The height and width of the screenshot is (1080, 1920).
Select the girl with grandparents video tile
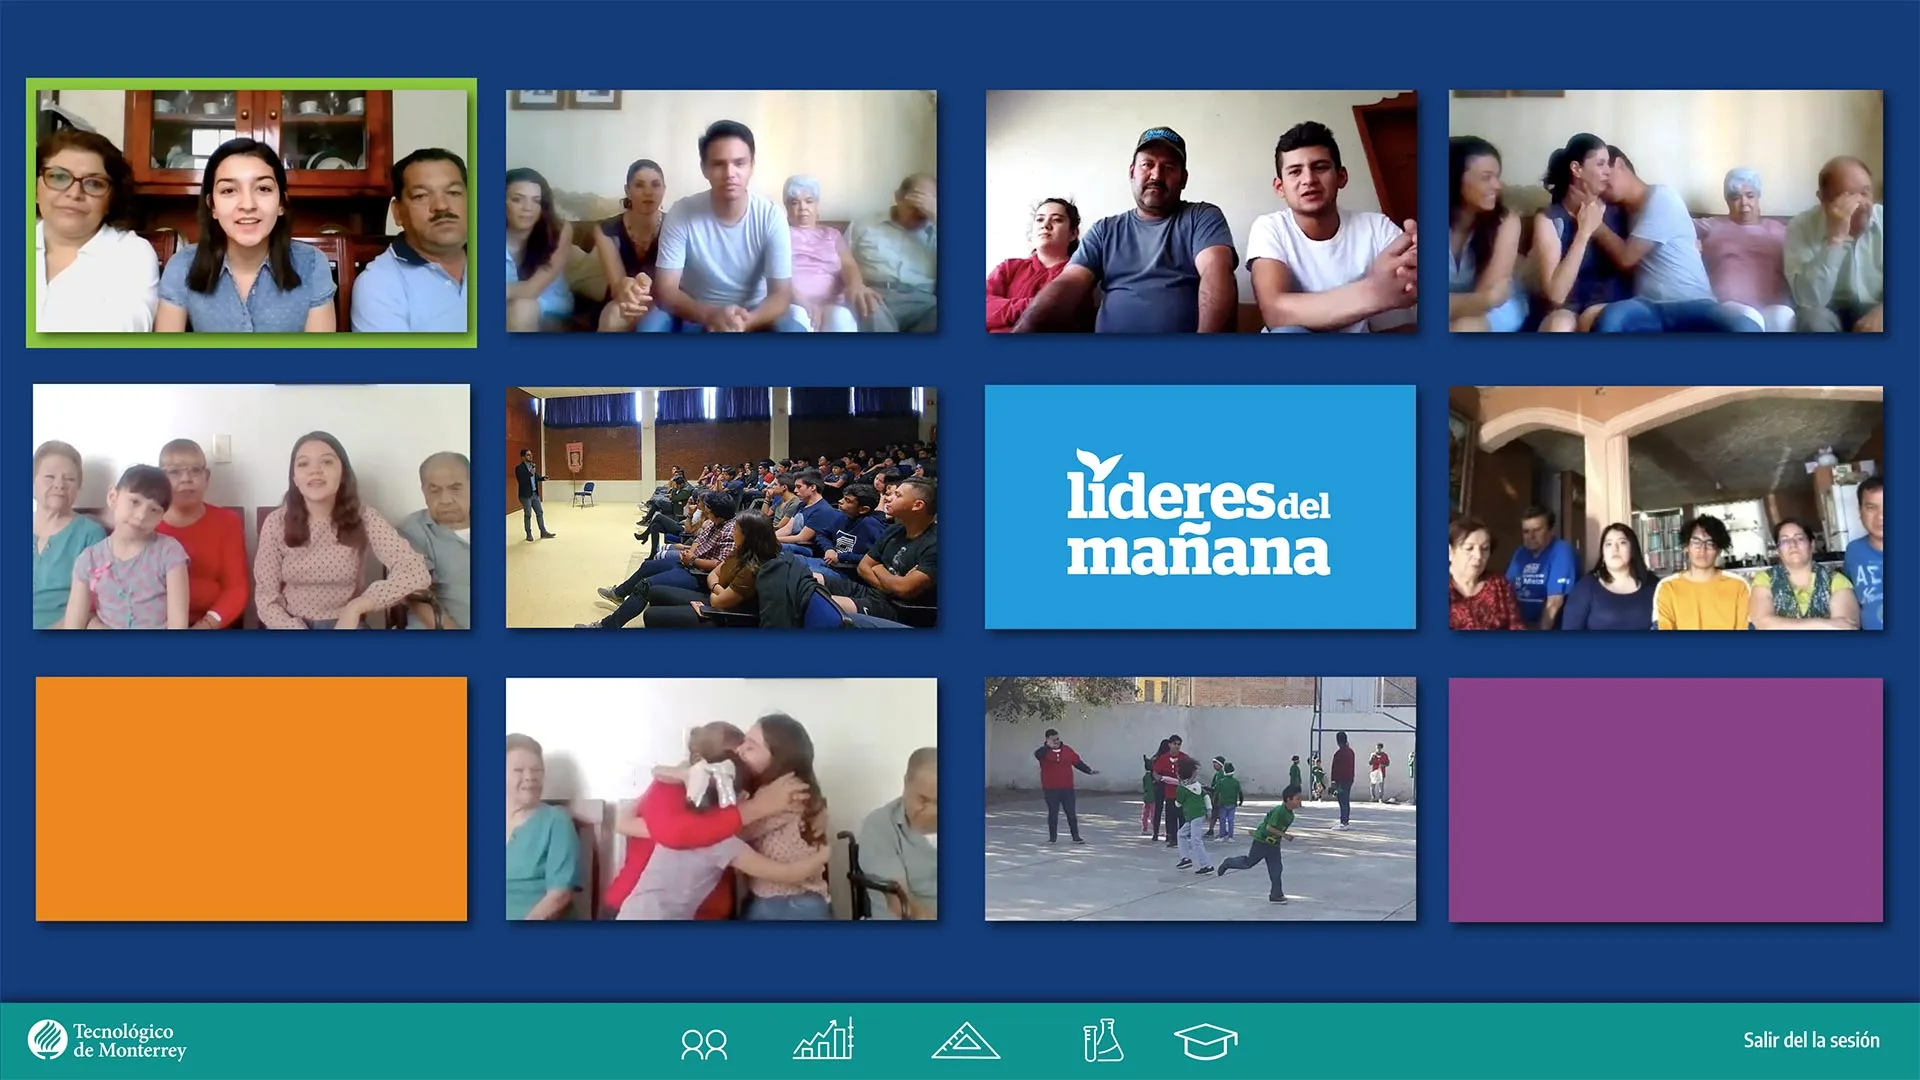click(251, 507)
